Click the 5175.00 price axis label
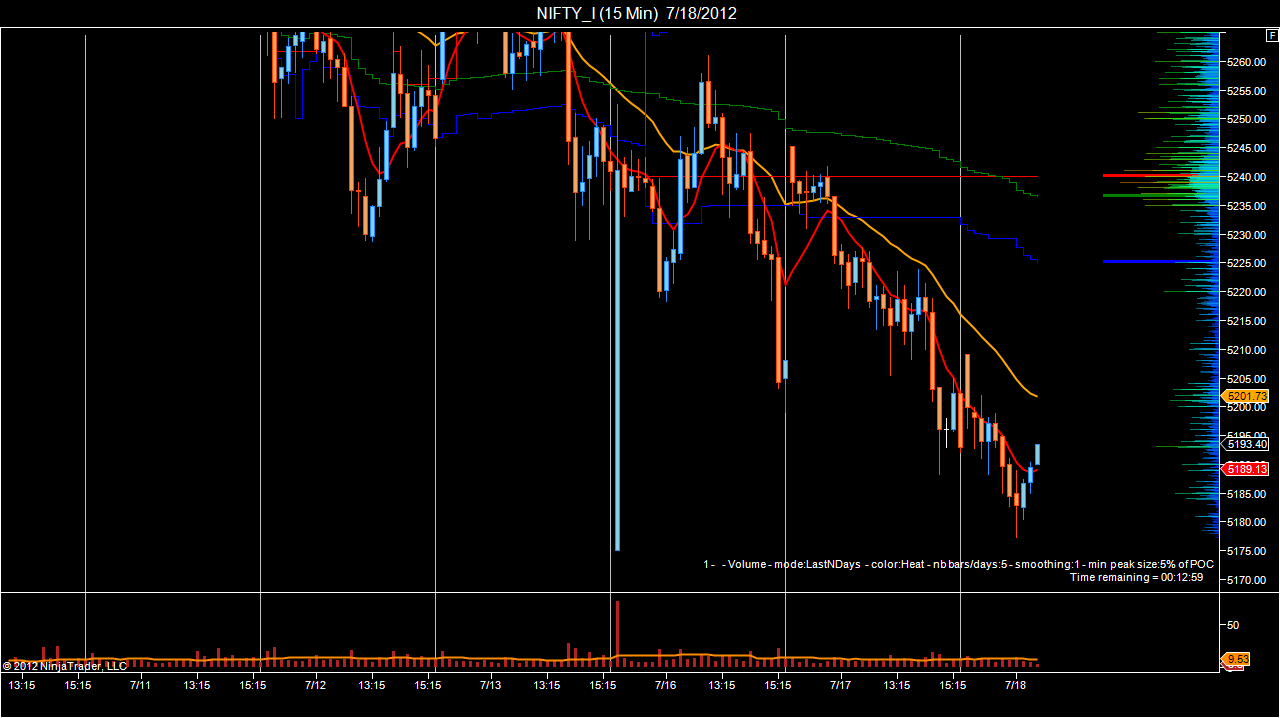The width and height of the screenshot is (1280, 718). pyautogui.click(x=1246, y=552)
